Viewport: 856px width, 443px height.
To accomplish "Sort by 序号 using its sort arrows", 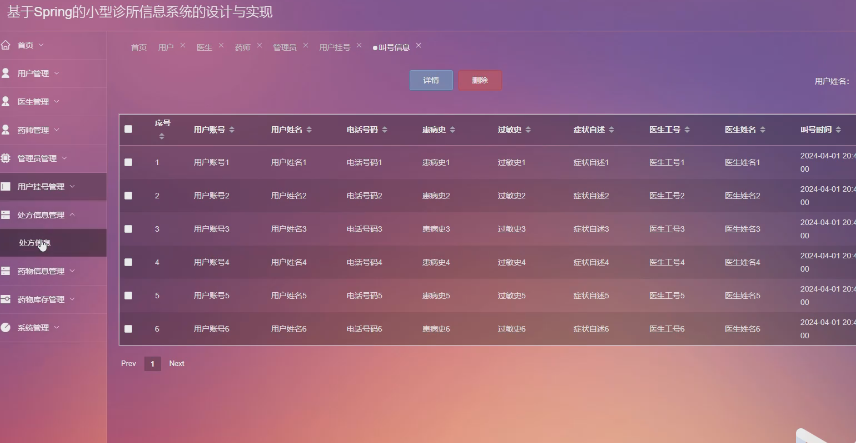I will [x=161, y=136].
